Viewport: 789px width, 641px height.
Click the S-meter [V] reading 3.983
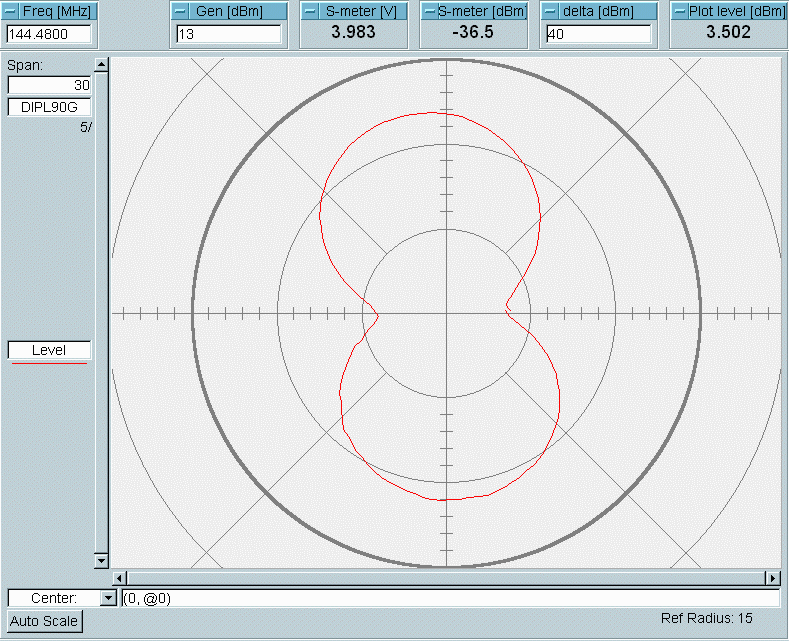353,32
